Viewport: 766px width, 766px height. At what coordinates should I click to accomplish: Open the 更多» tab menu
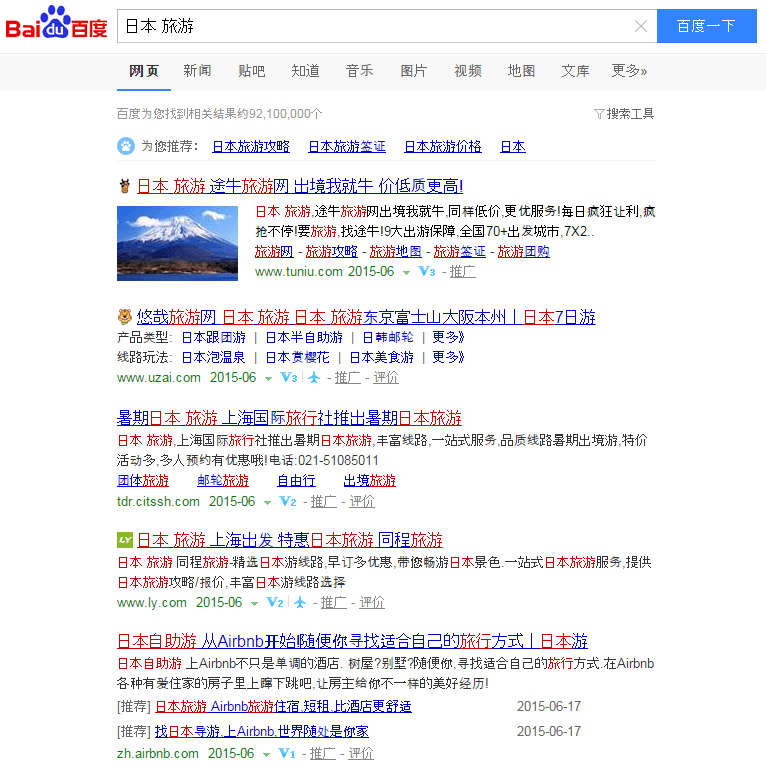point(629,71)
